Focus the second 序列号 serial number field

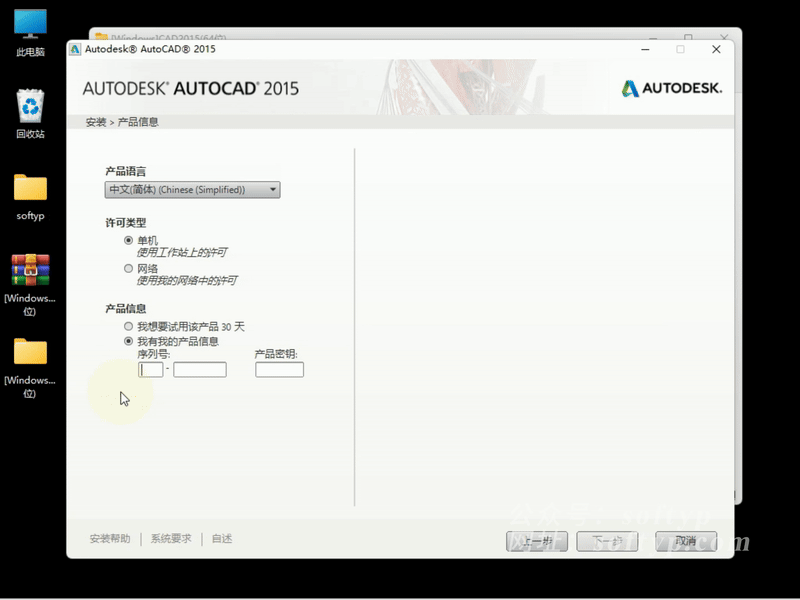click(200, 369)
